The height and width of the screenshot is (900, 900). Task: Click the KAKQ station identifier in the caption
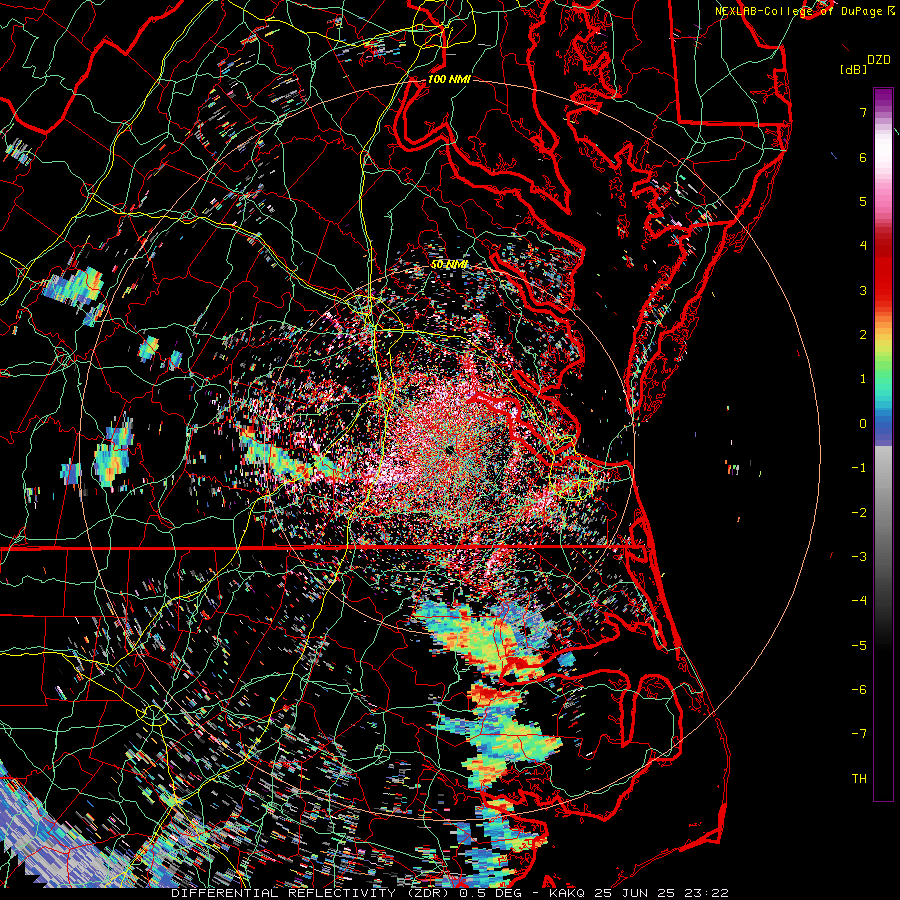(x=566, y=893)
